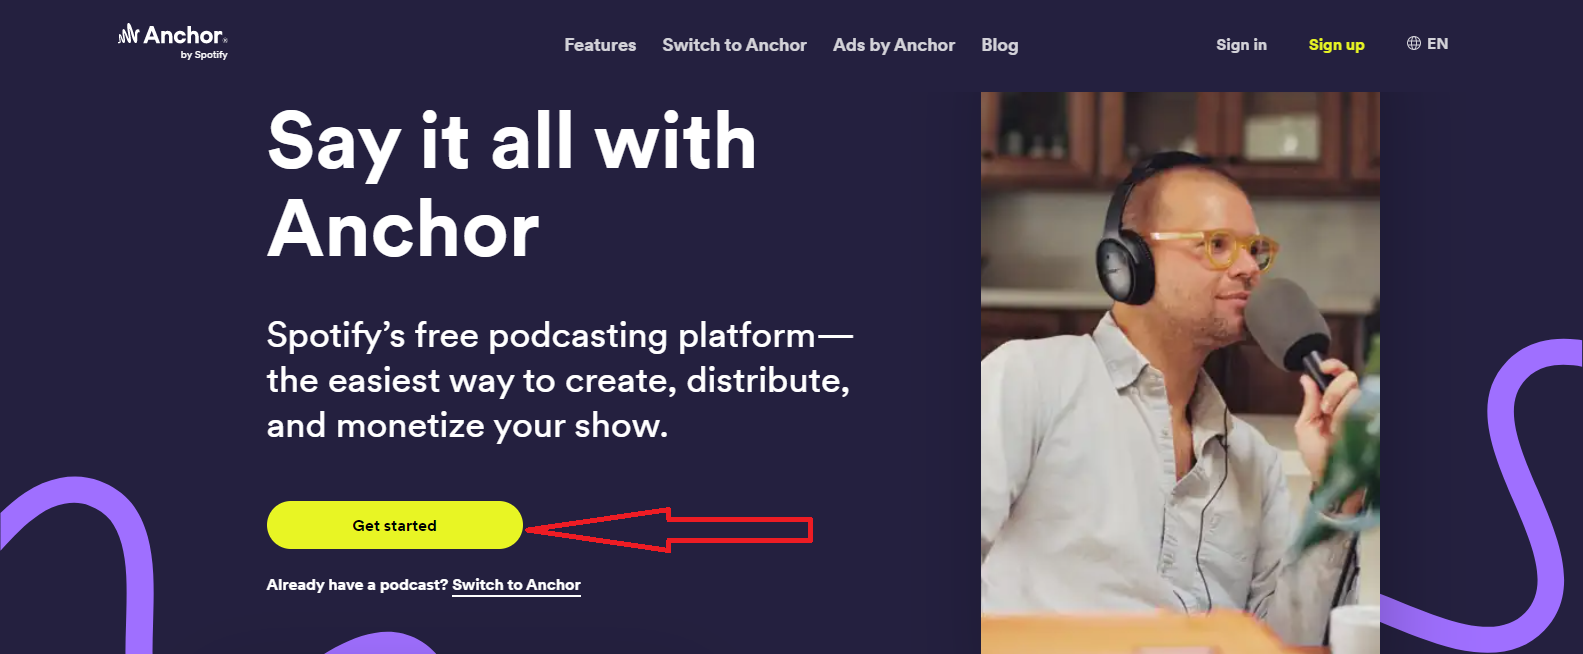The image size is (1583, 654).
Task: Click the 'Say it all with Anchor' heading
Action: [512, 185]
